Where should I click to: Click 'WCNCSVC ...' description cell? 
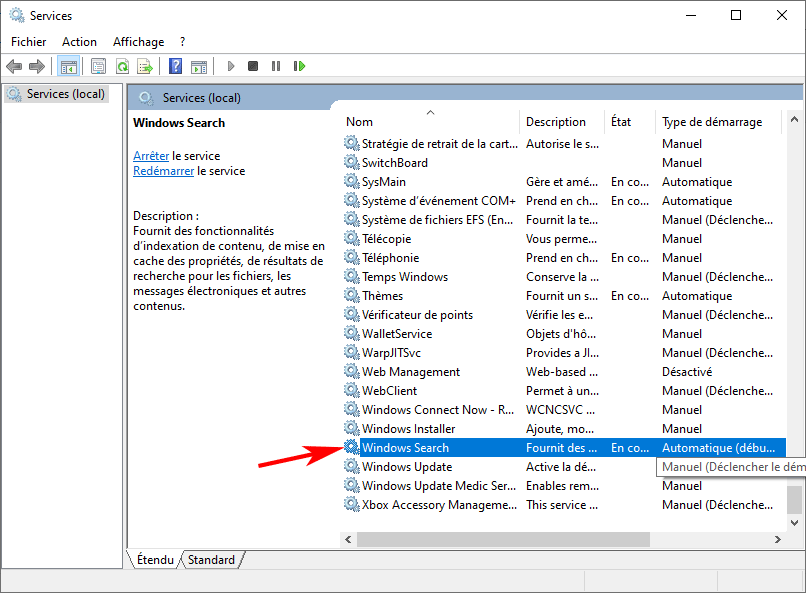(560, 410)
